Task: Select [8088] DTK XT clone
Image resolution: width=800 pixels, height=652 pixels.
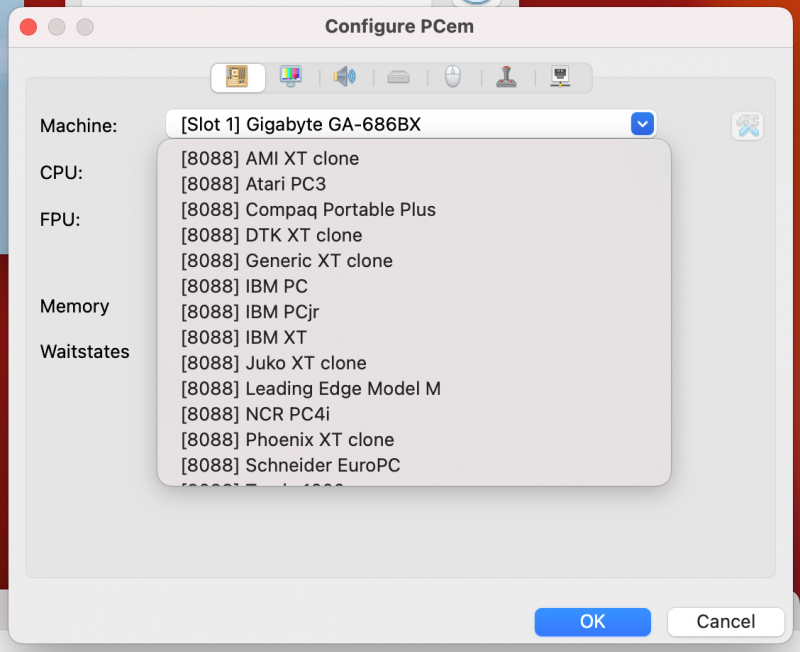Action: pyautogui.click(x=414, y=235)
